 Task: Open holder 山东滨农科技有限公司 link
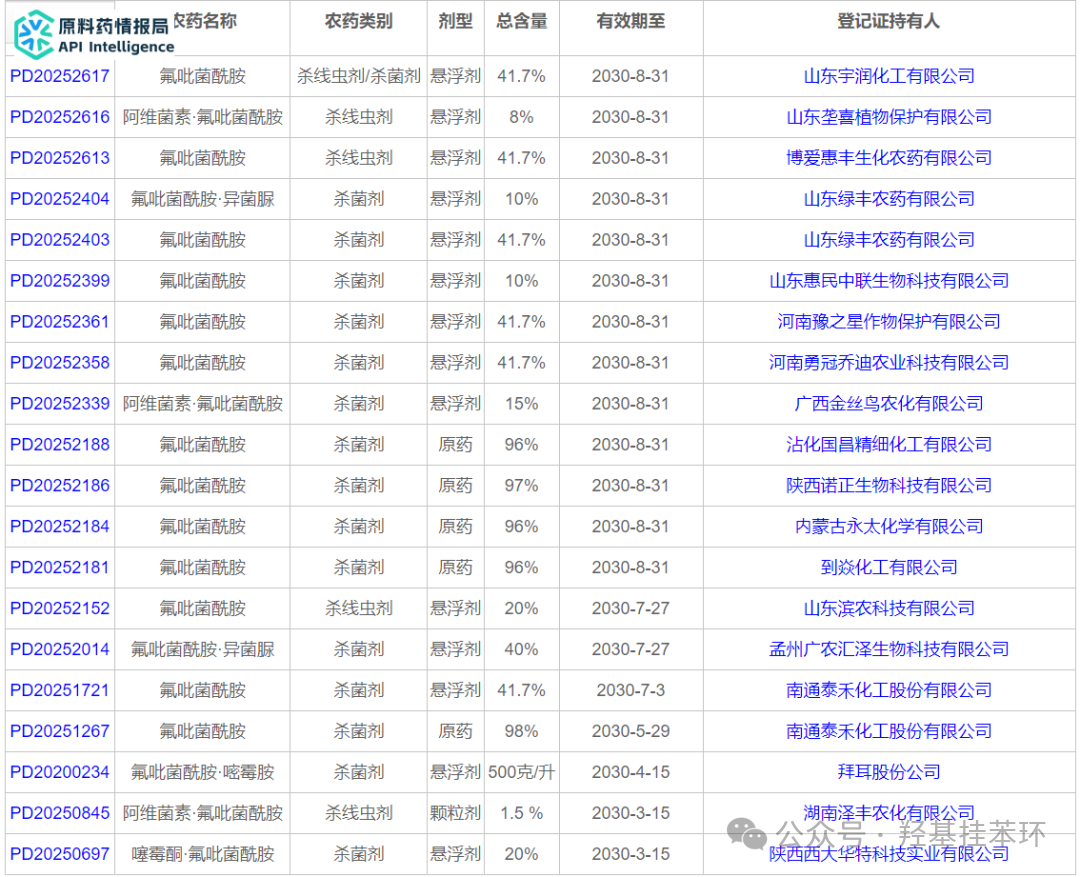889,608
